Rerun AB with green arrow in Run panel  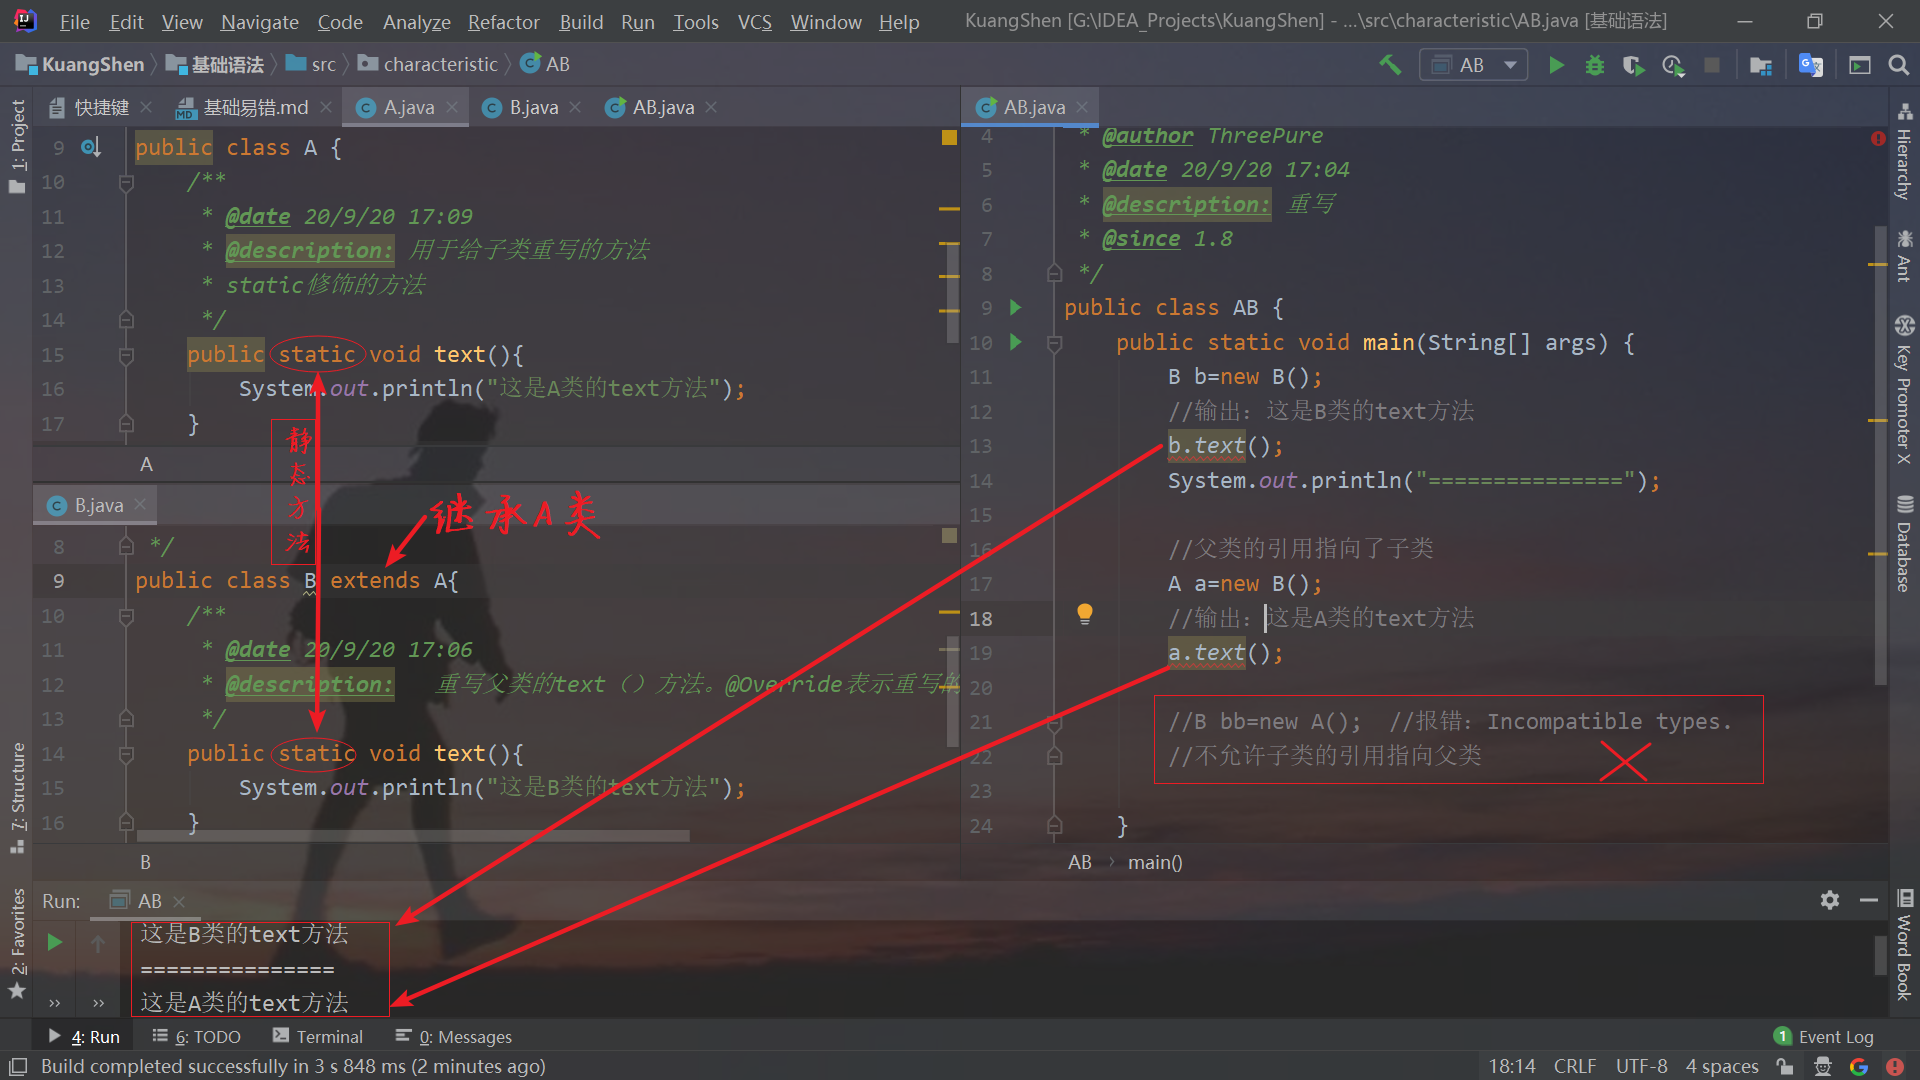(x=55, y=942)
